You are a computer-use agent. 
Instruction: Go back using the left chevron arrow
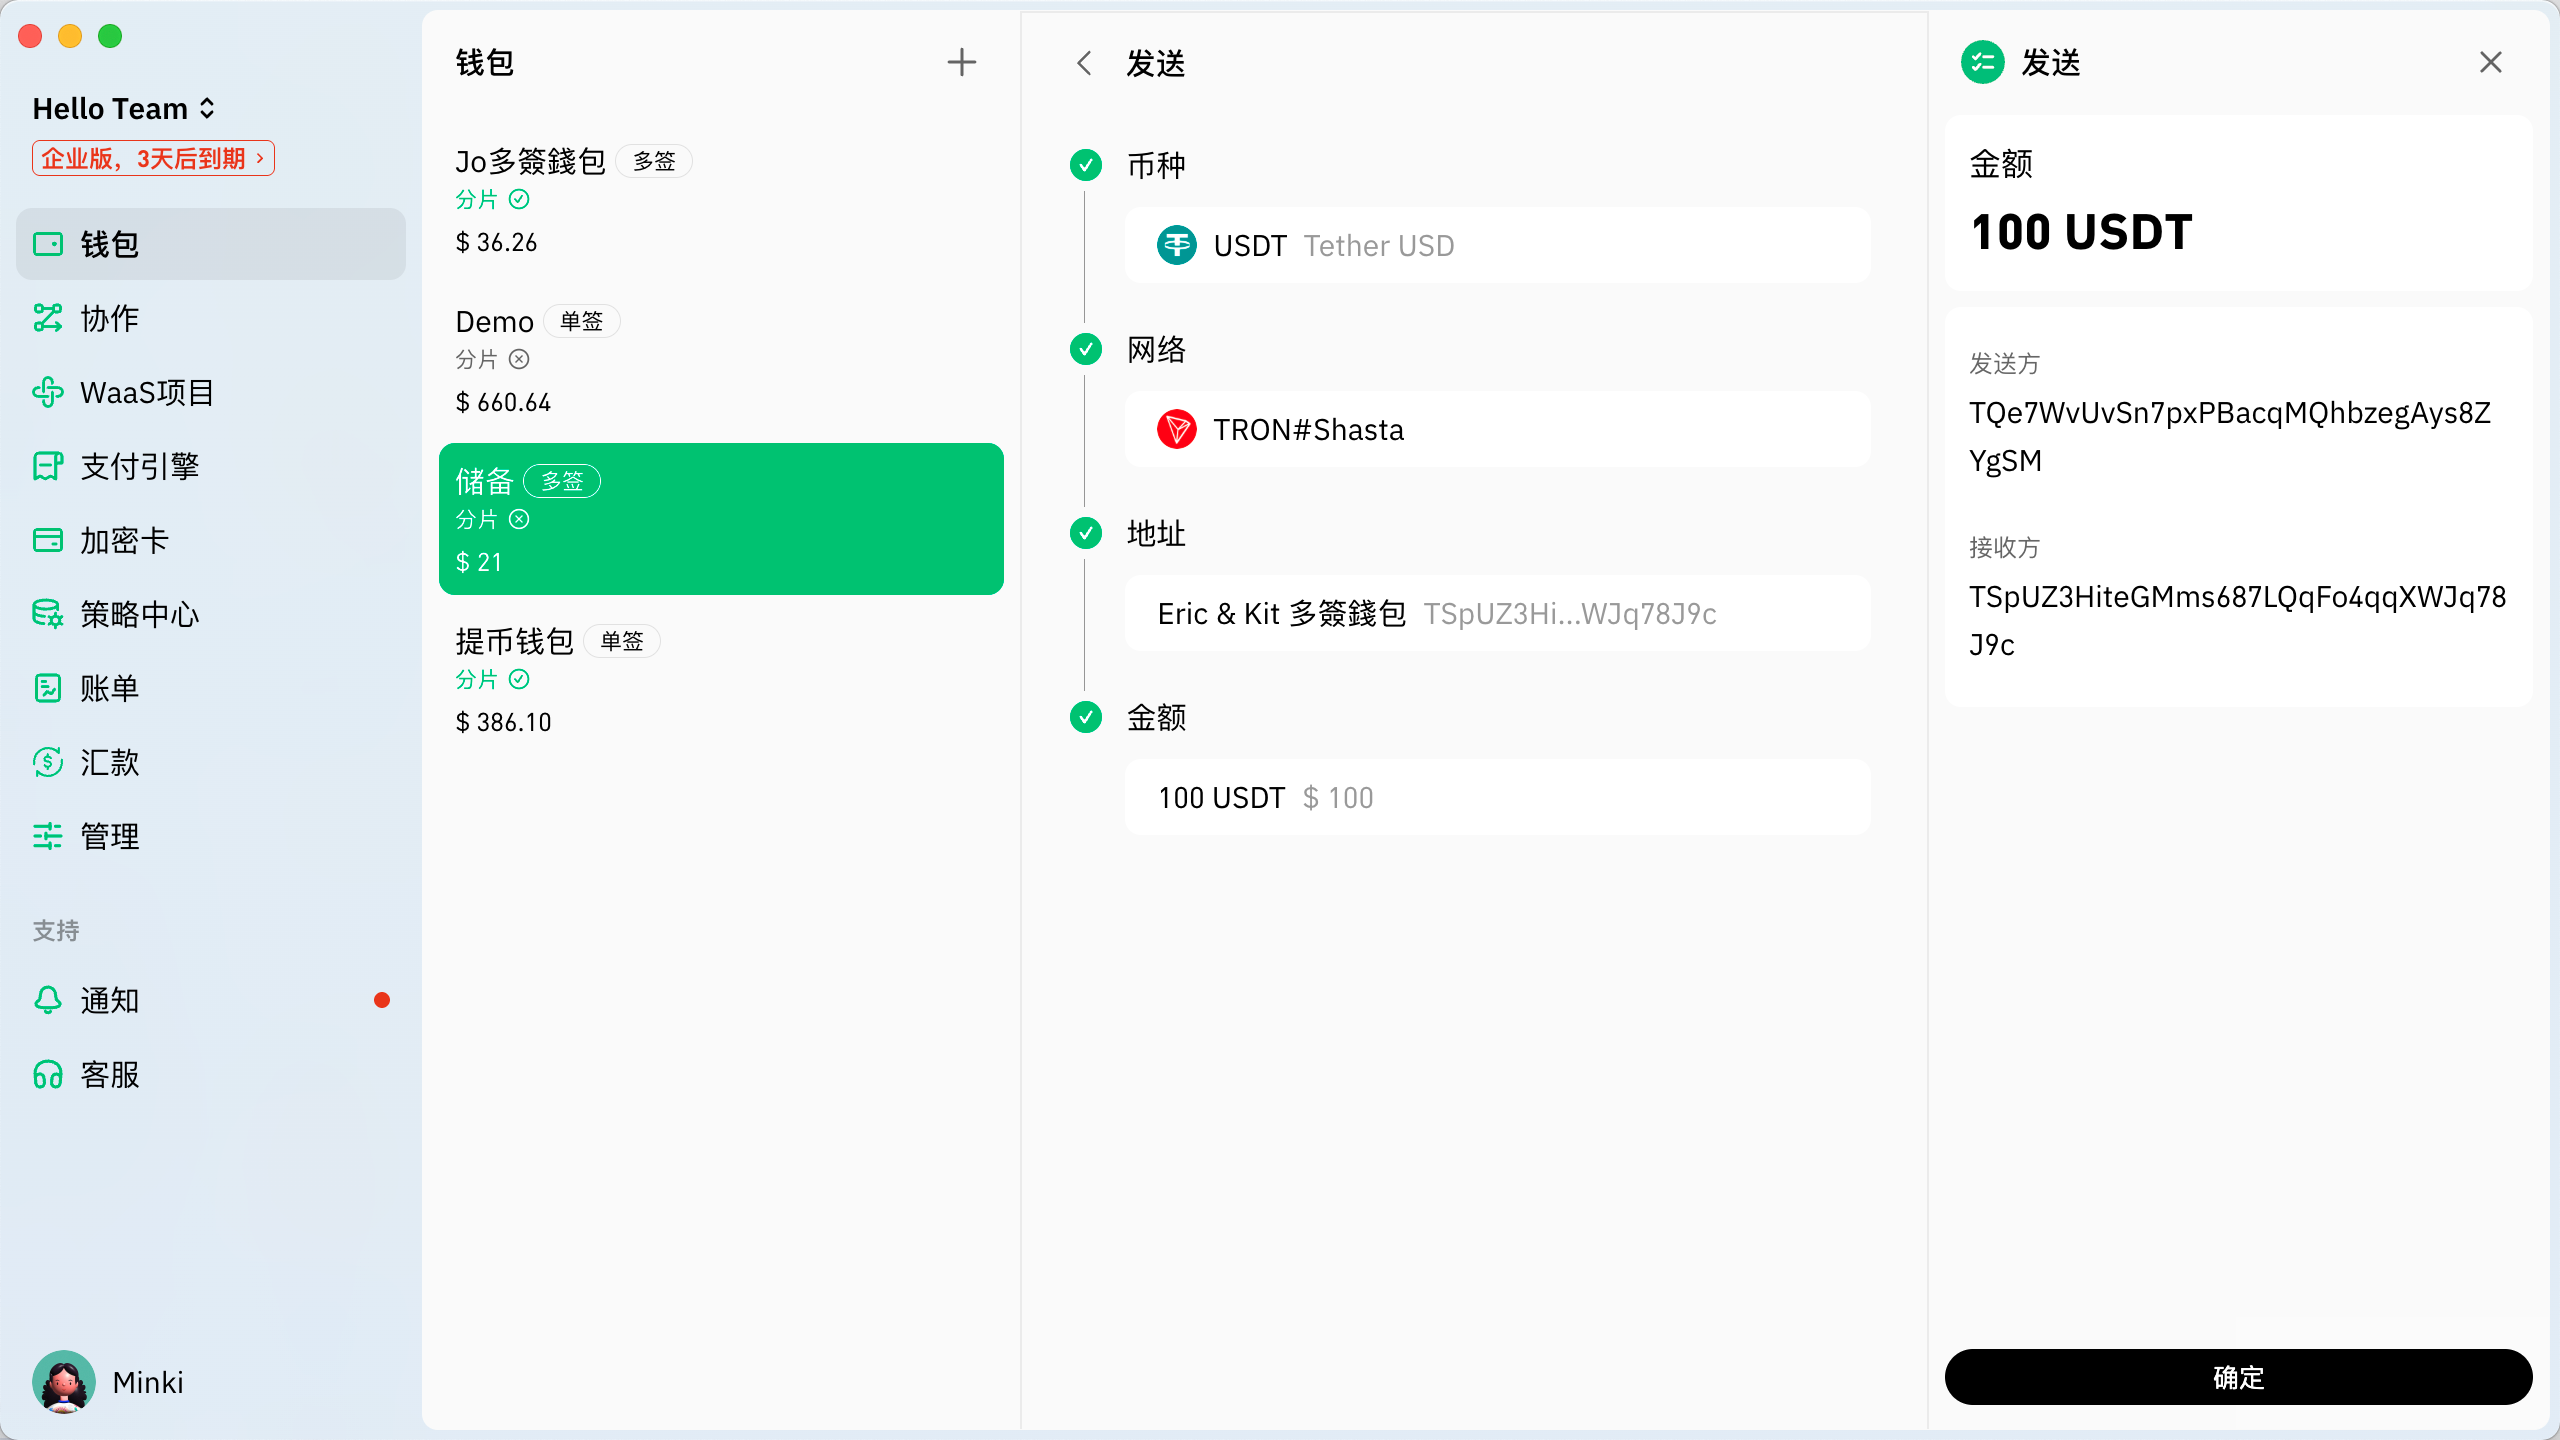tap(1084, 63)
